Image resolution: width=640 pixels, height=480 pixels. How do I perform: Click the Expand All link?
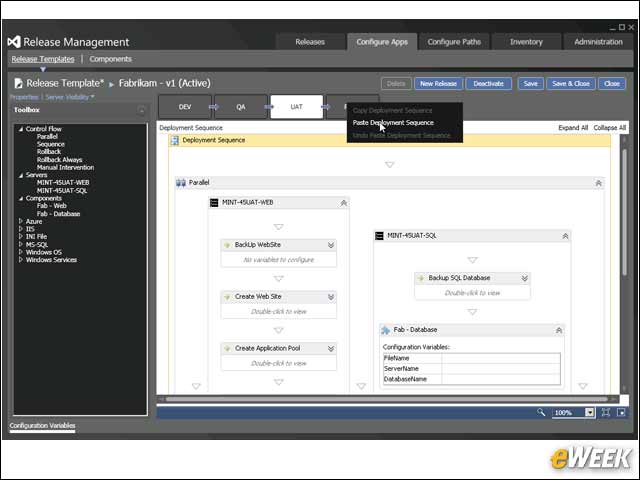click(573, 128)
